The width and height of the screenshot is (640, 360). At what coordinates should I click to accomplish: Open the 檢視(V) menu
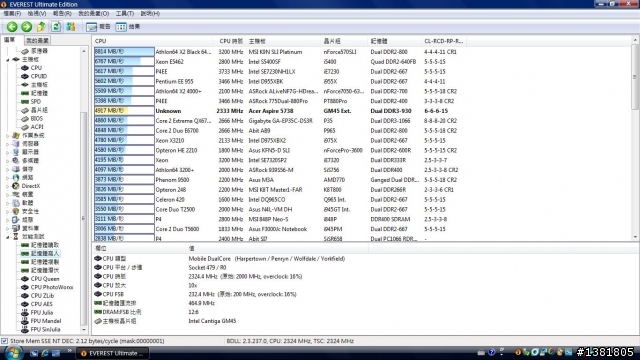[37, 13]
